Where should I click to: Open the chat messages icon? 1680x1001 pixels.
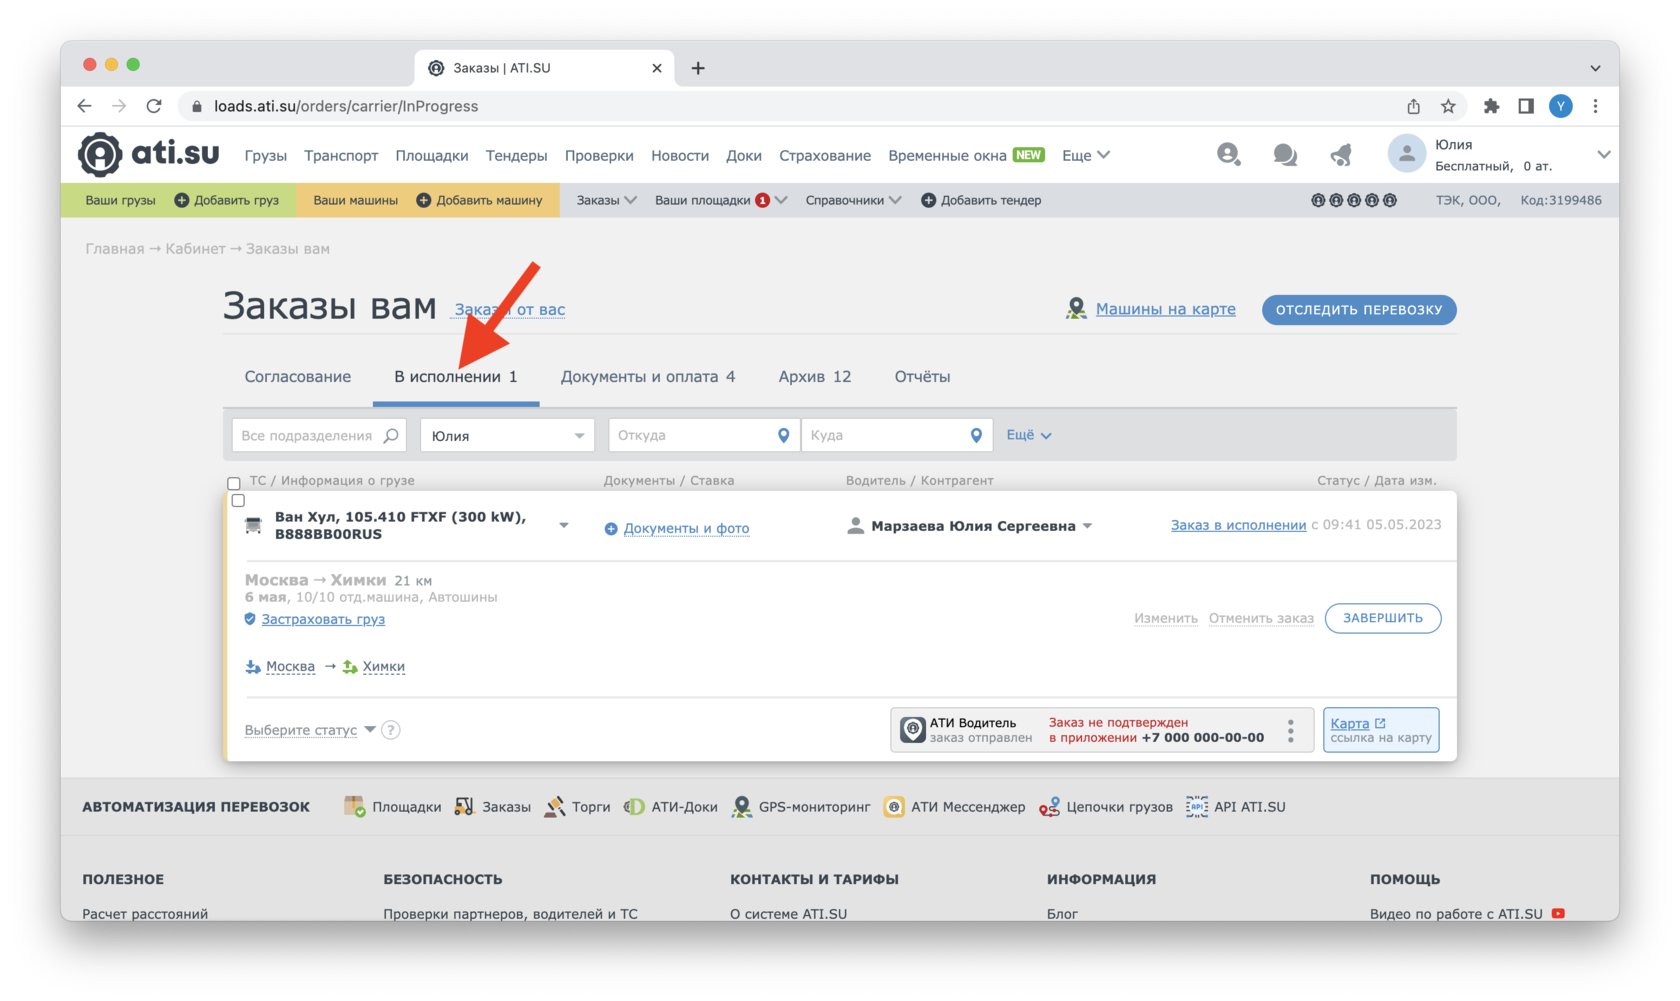(1285, 155)
